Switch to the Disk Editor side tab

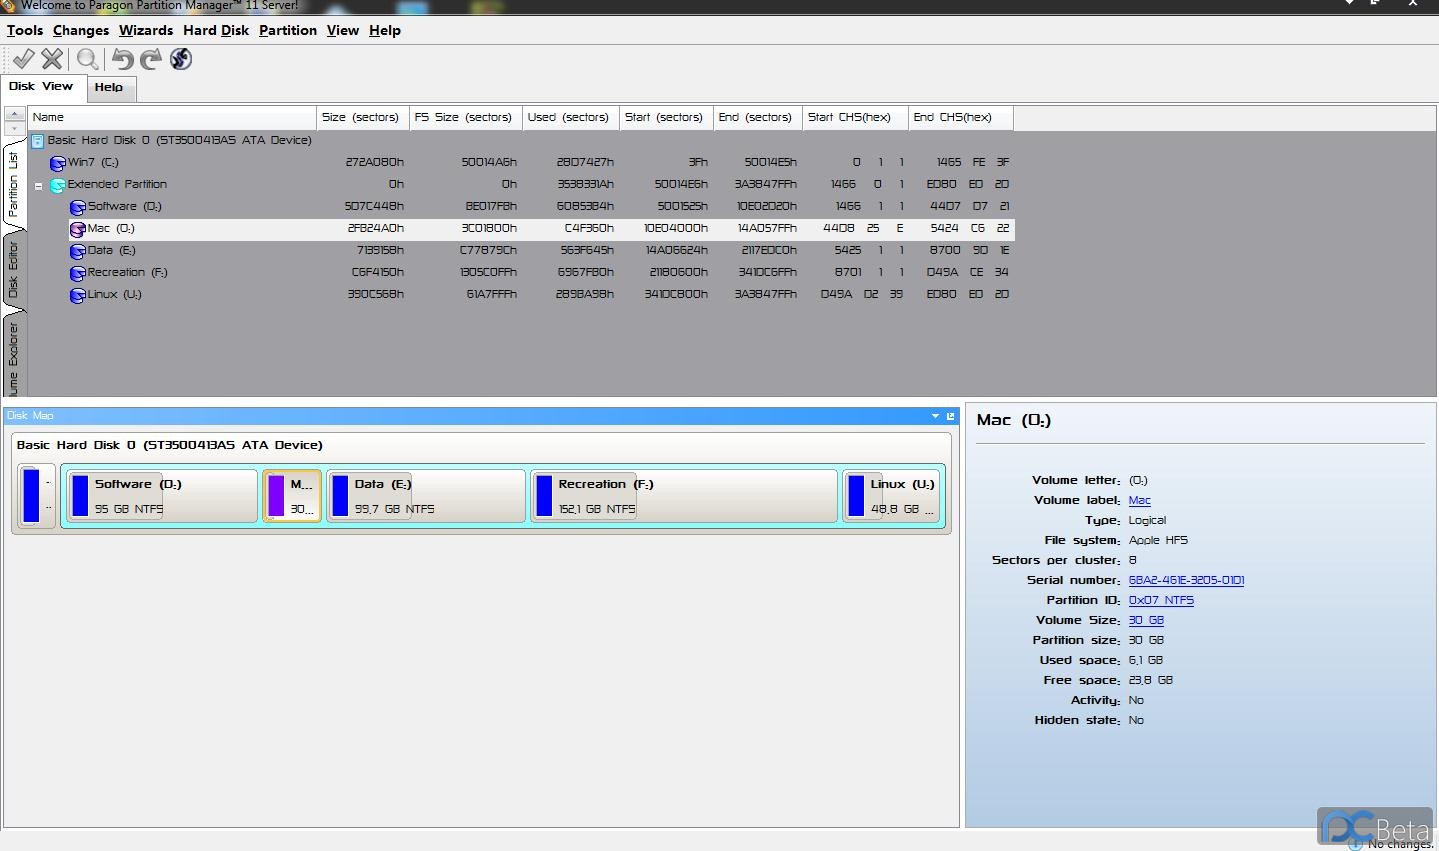[x=13, y=270]
